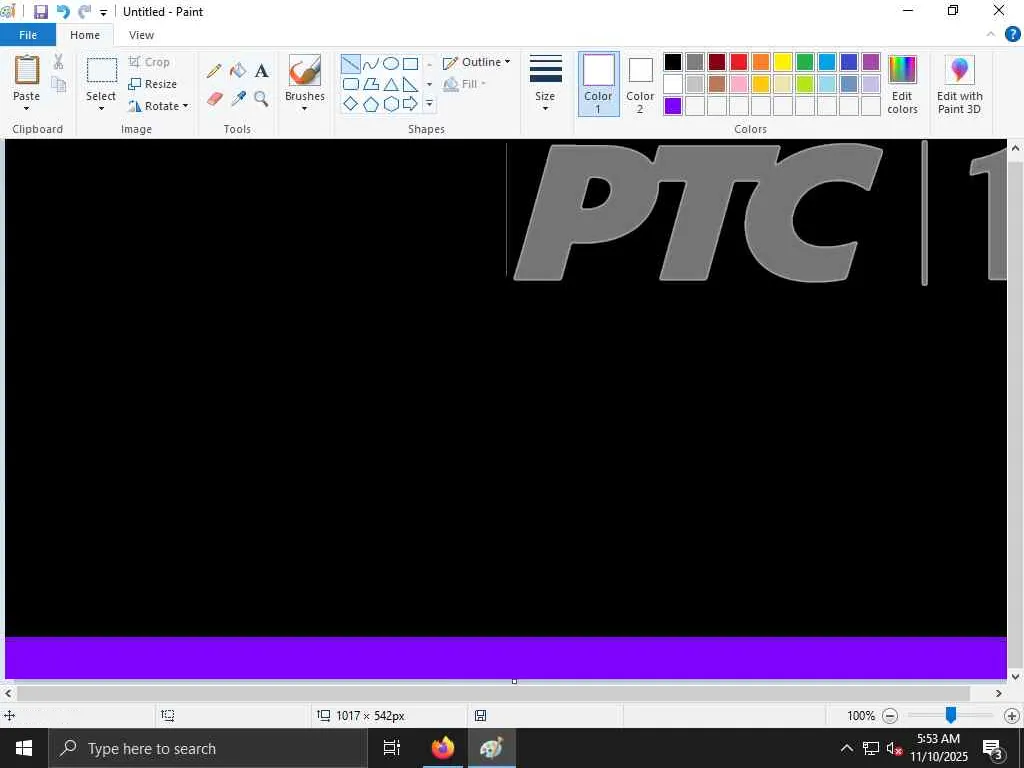Zoom in with the plus button
Image resolution: width=1024 pixels, height=768 pixels.
[1012, 716]
